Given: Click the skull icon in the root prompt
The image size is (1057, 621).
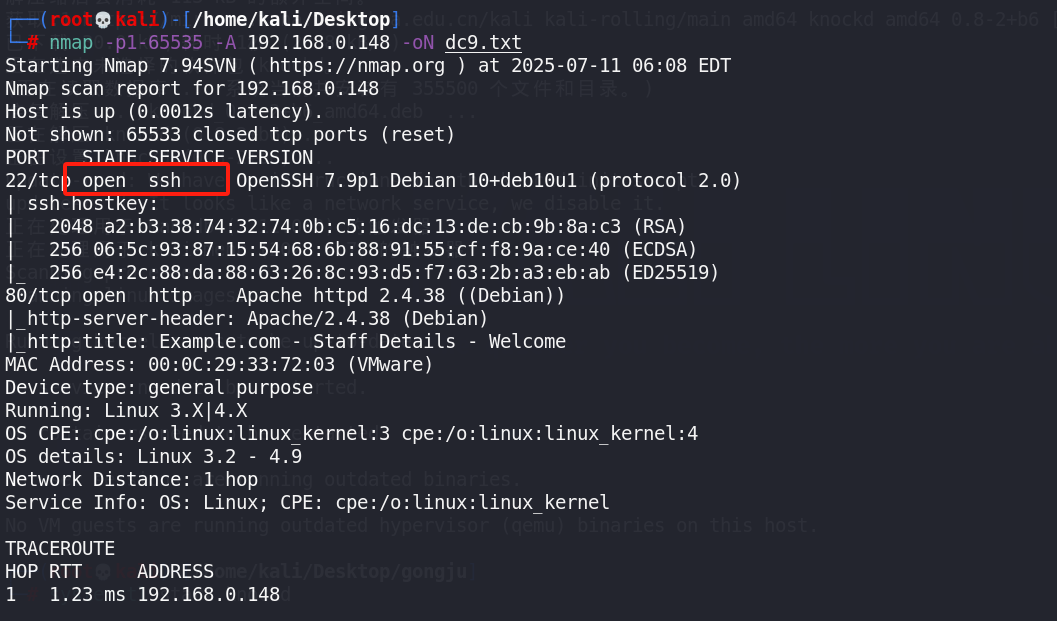Looking at the screenshot, I should click(103, 19).
